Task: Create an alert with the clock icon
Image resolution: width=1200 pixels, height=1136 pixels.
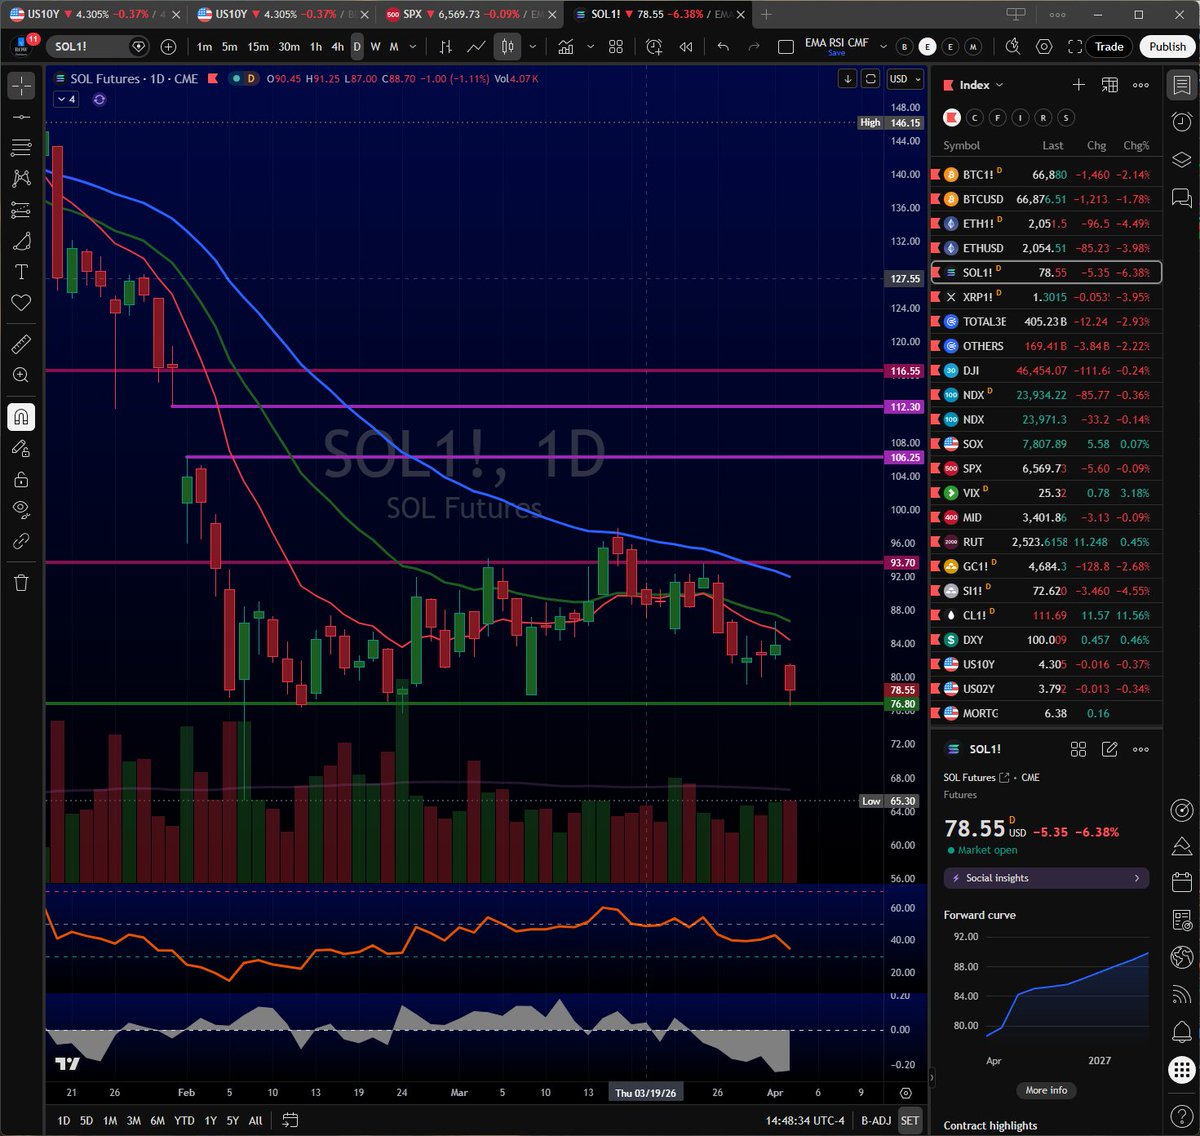Action: (x=654, y=47)
